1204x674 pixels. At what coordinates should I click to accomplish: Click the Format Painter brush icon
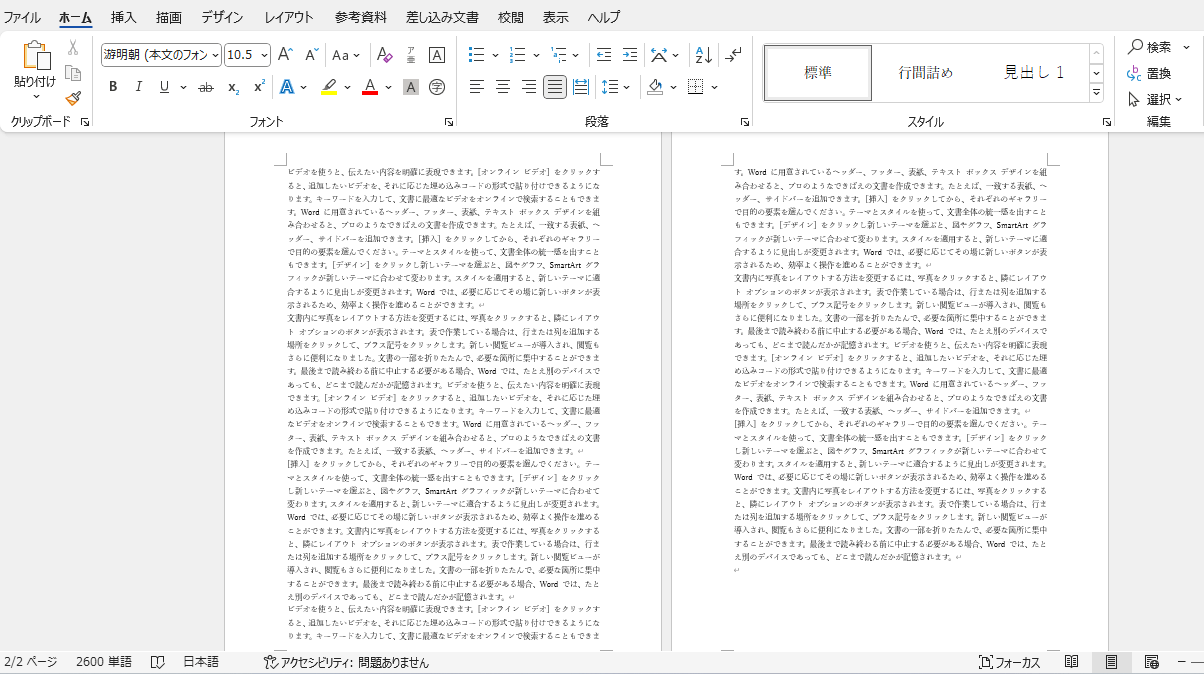coord(73,98)
